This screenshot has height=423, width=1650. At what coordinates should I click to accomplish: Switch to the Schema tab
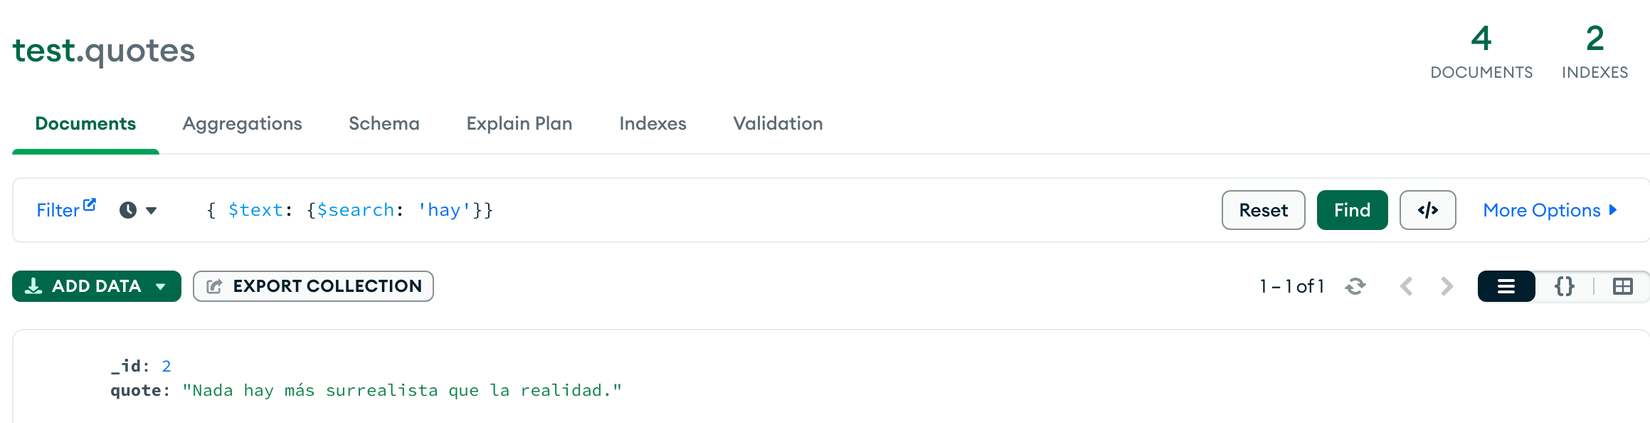[x=384, y=124]
